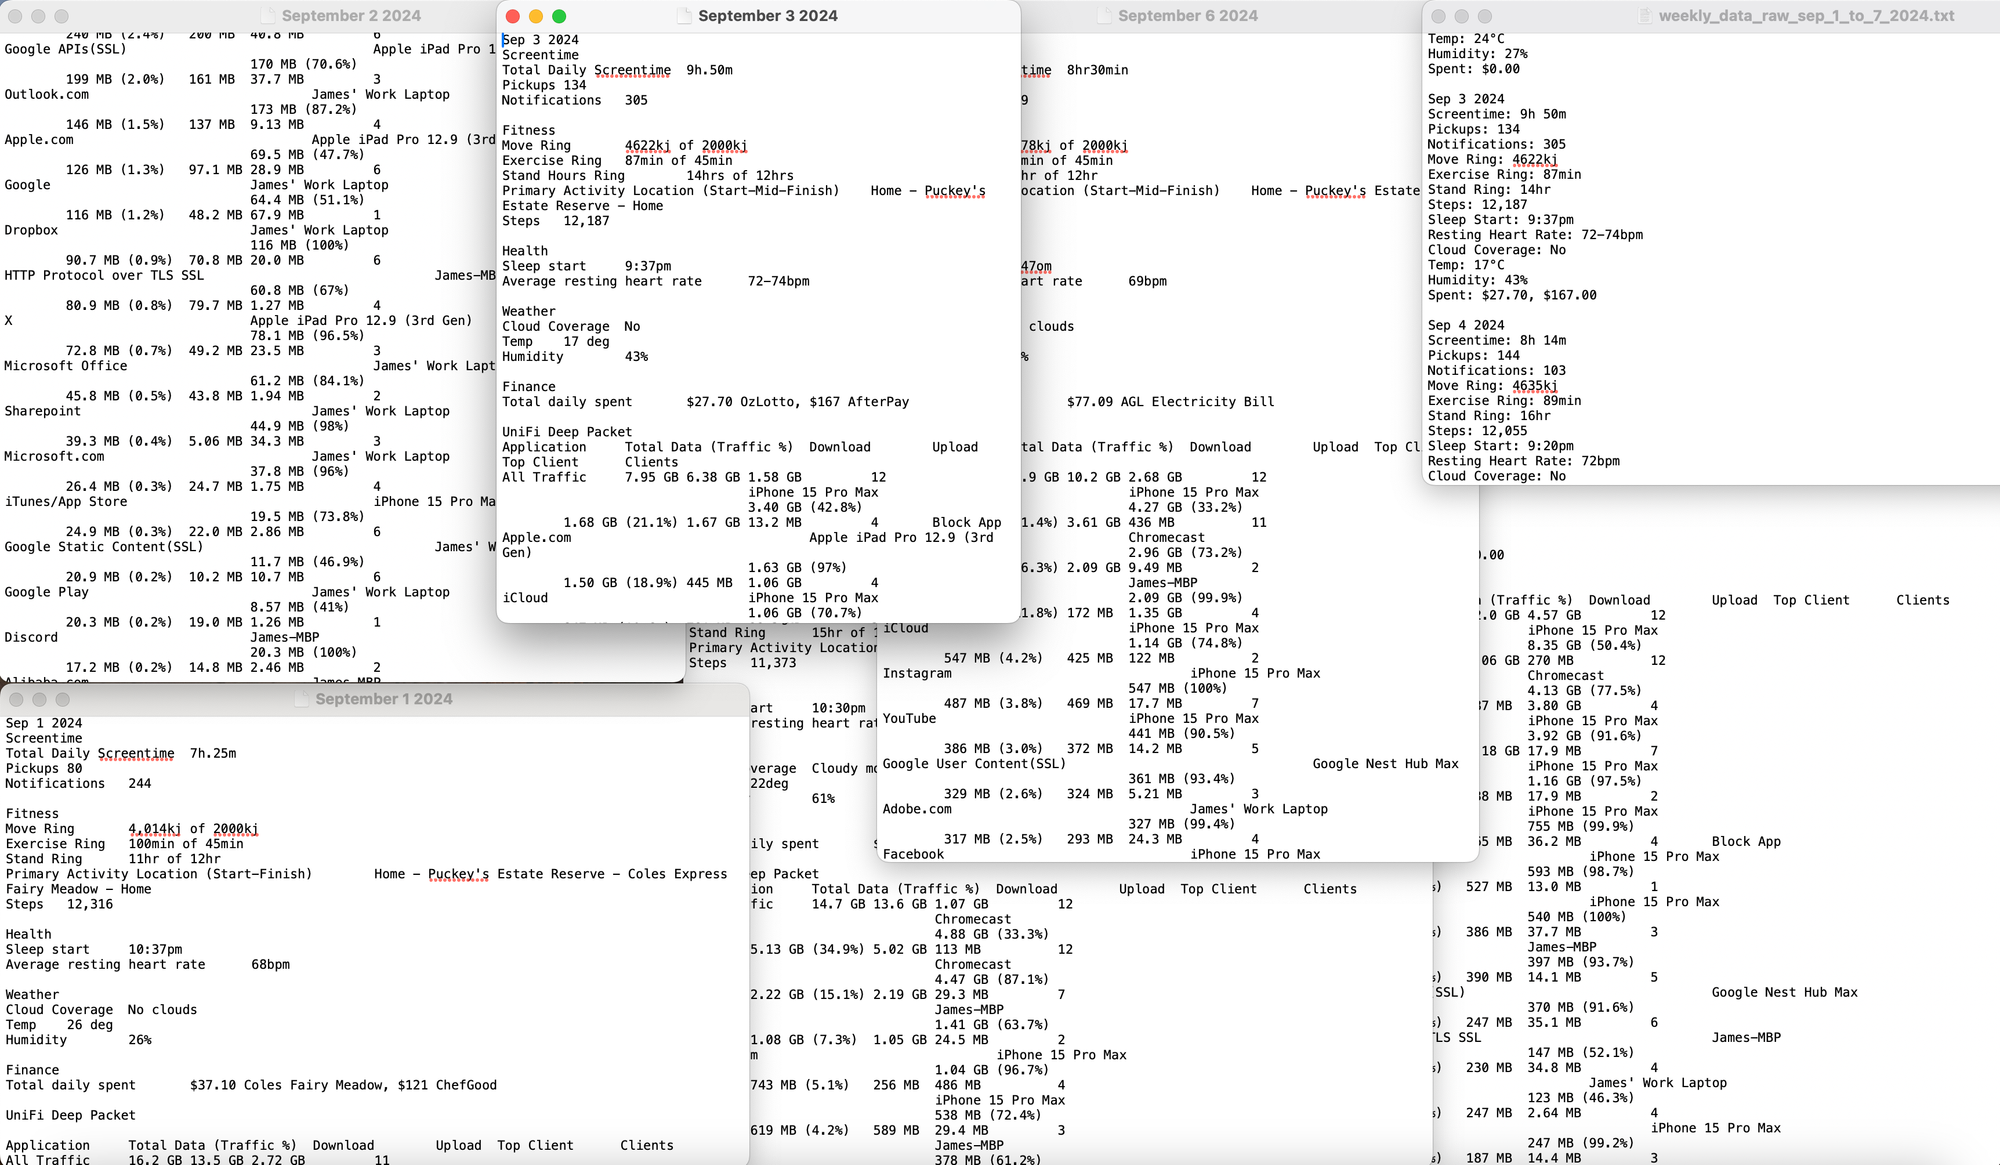The width and height of the screenshot is (2000, 1165).
Task: Click 'Coles Express' in activity location line
Action: (x=678, y=874)
